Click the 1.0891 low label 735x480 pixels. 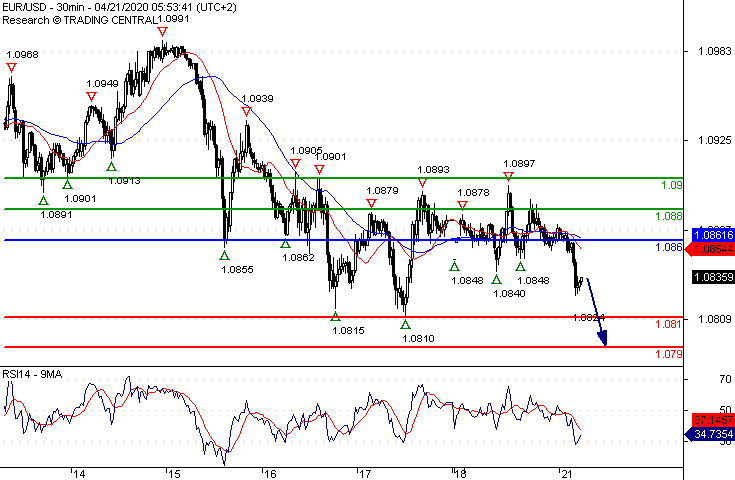(x=56, y=215)
